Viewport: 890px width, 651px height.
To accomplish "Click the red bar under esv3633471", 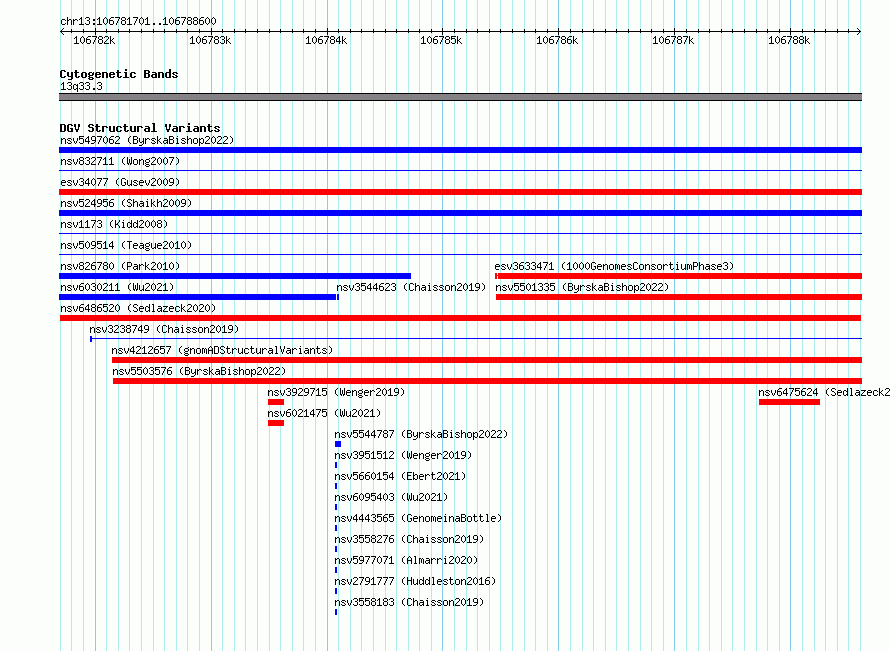I will tap(678, 276).
